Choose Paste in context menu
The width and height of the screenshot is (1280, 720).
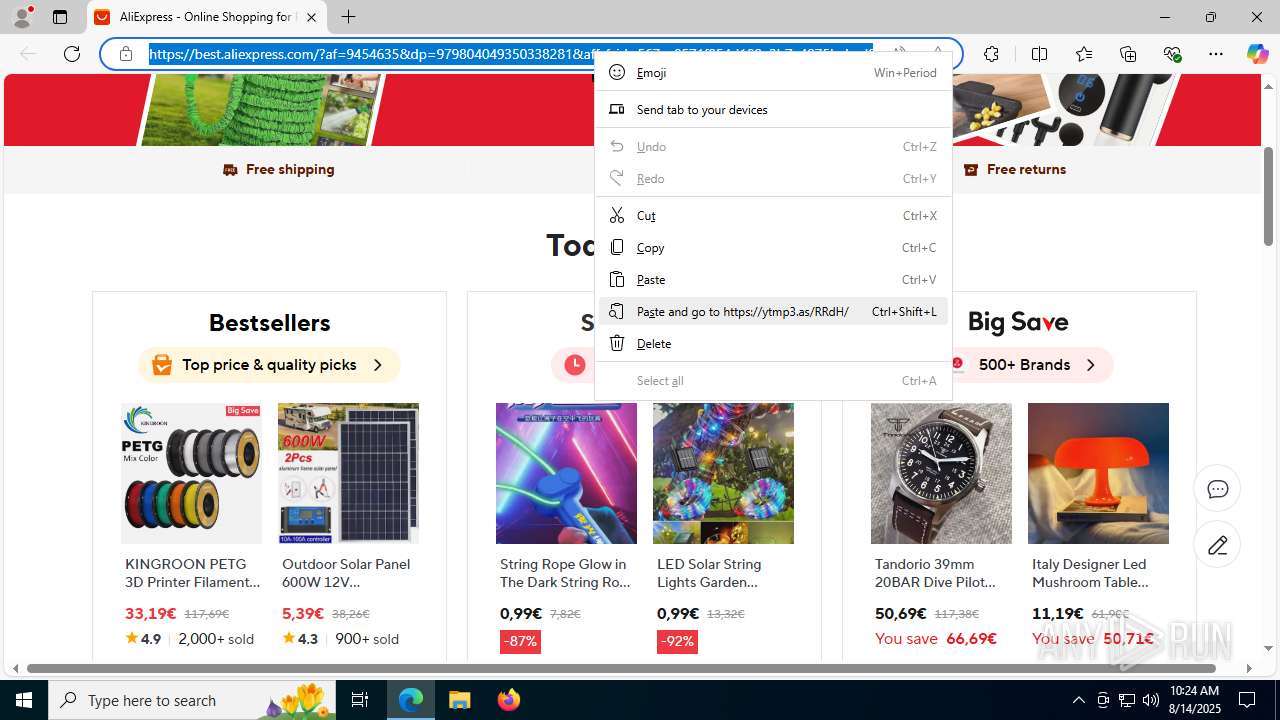(x=773, y=279)
